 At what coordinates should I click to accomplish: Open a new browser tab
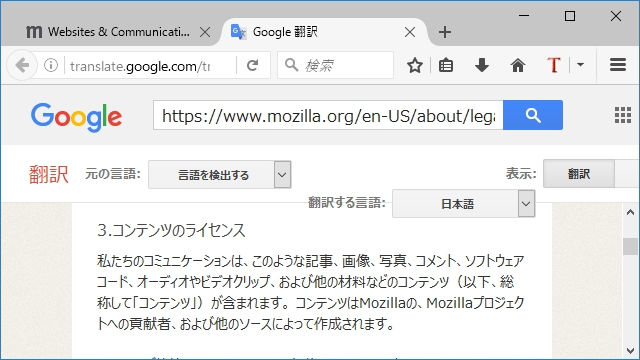tap(444, 32)
